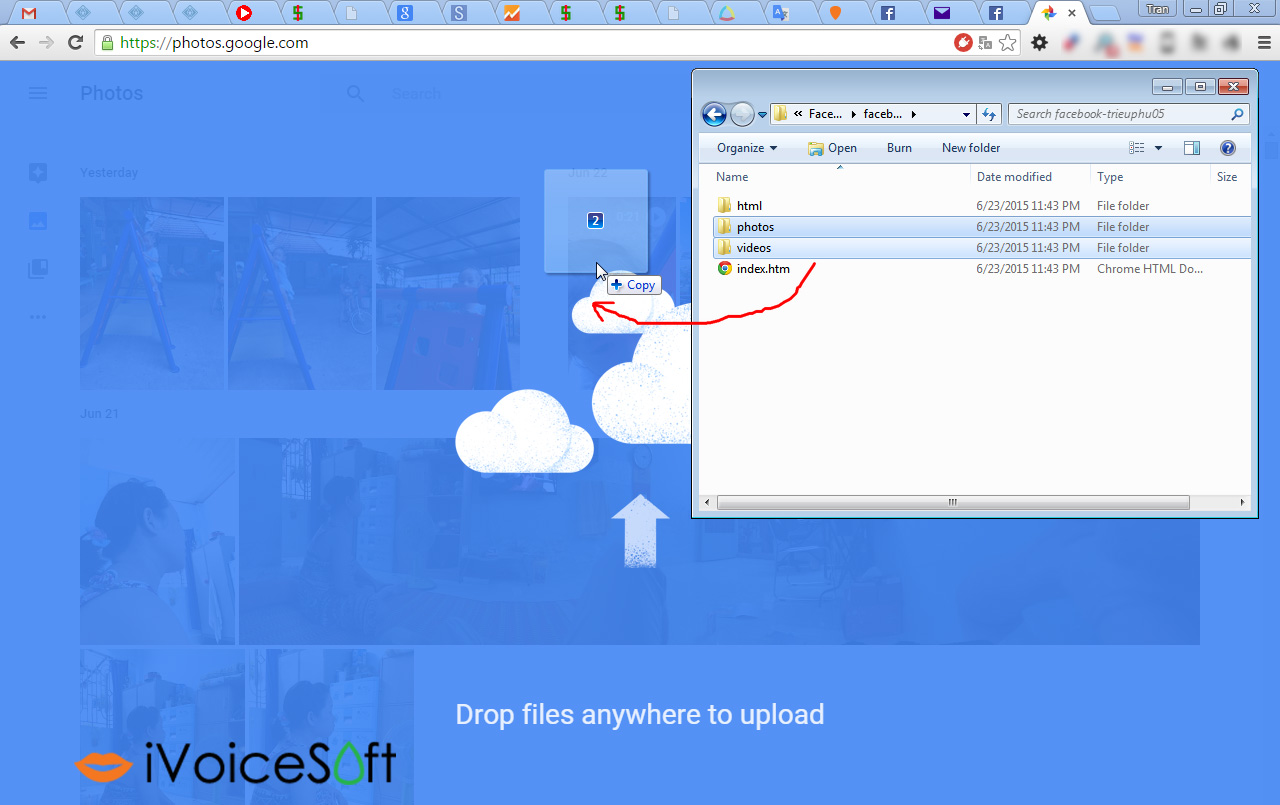The height and width of the screenshot is (805, 1280).
Task: Open Explorer help with the question icon
Action: pyautogui.click(x=1228, y=148)
